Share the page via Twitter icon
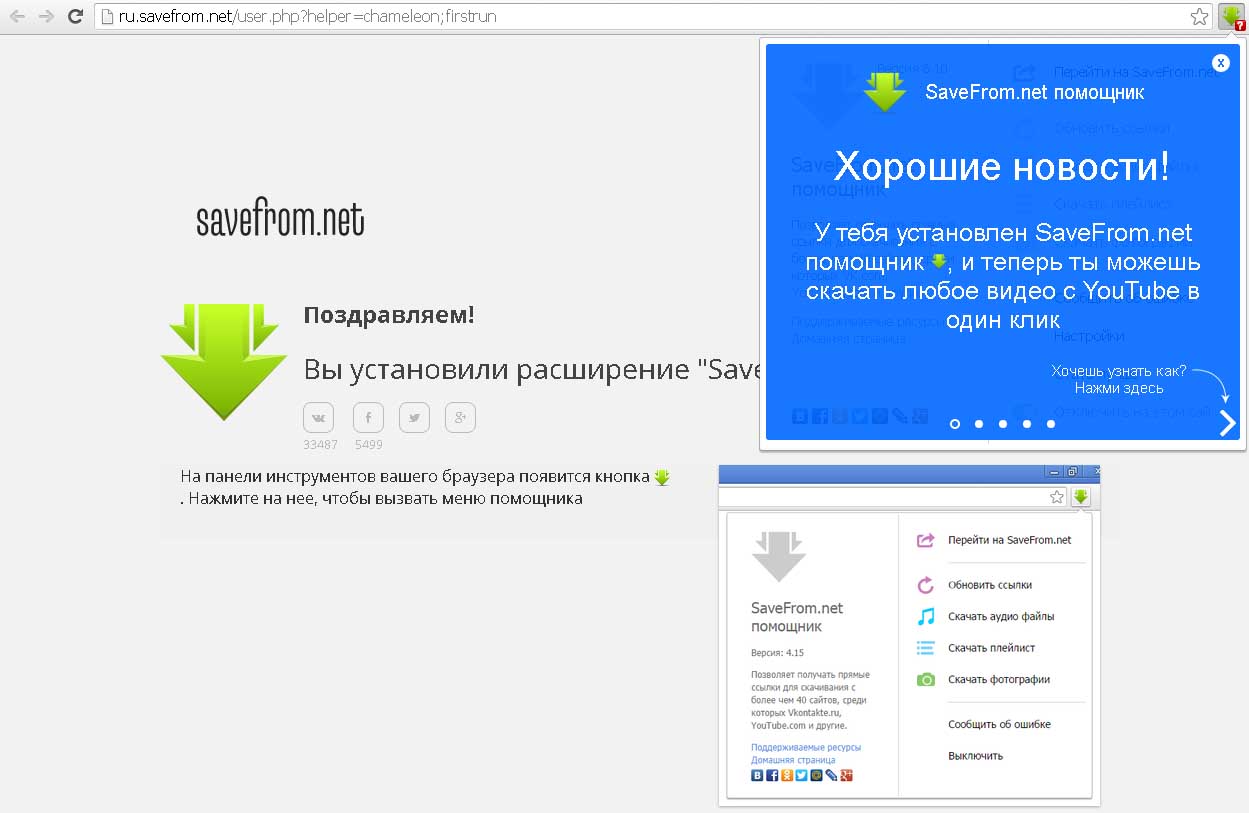The width and height of the screenshot is (1249, 813). 414,418
